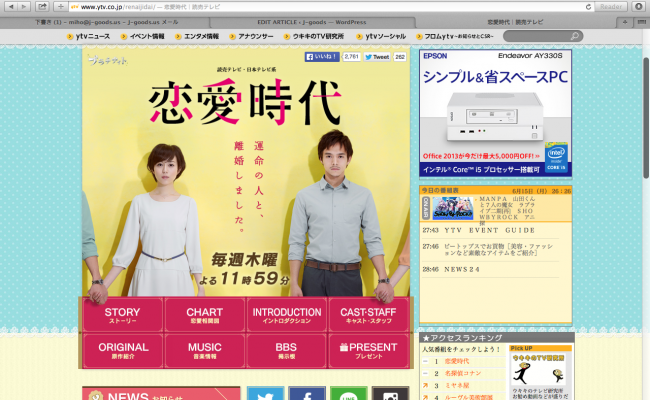
Task: Open the イベント情報 menu item
Action: click(143, 36)
